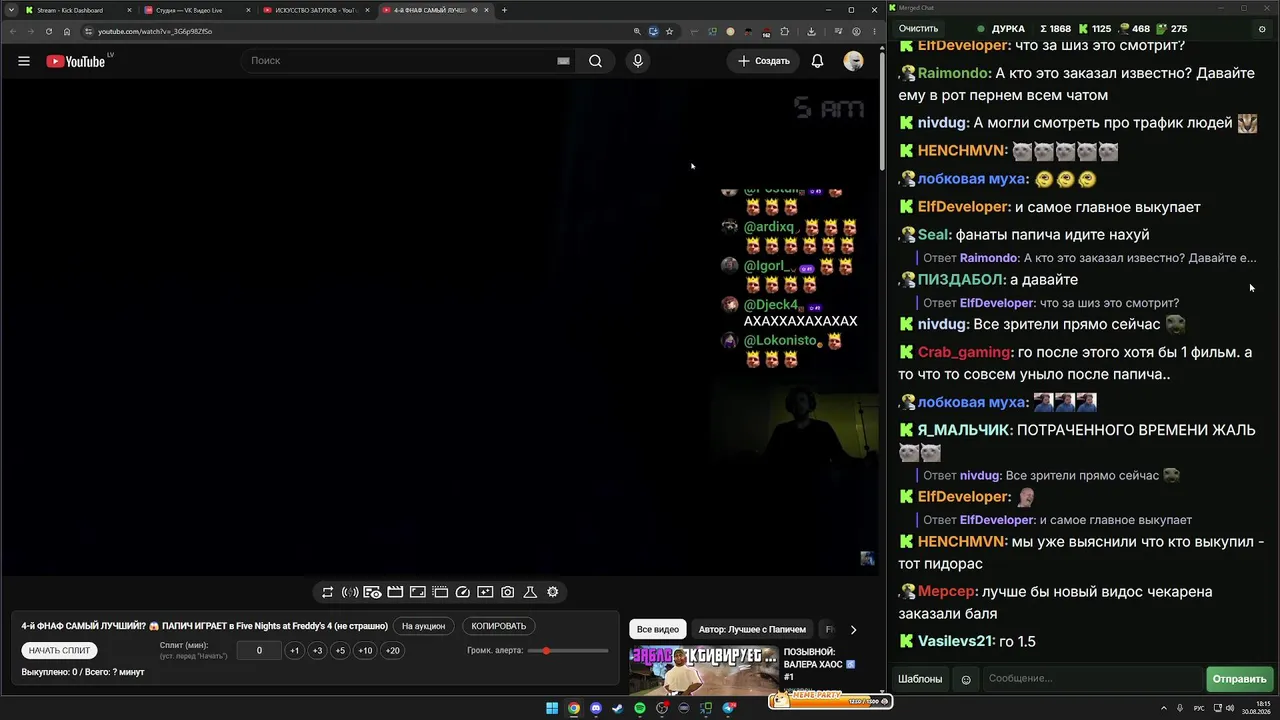The image size is (1280, 720).
Task: Start voice search with the microphone
Action: click(638, 61)
